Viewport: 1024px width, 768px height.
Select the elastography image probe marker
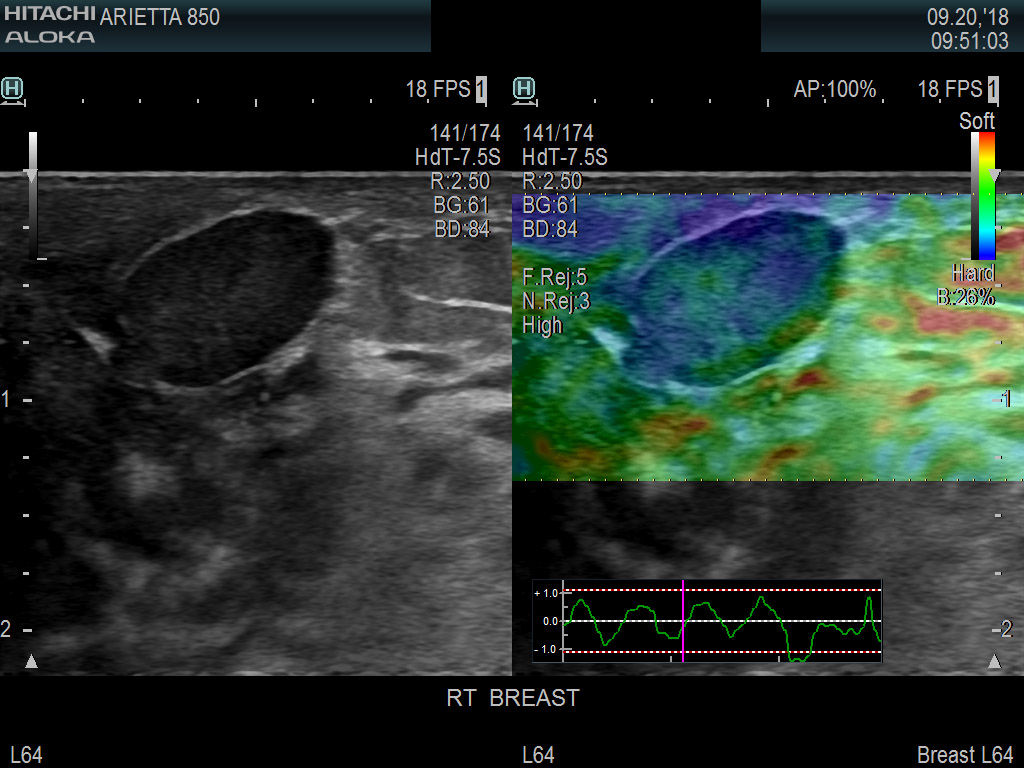tap(523, 88)
